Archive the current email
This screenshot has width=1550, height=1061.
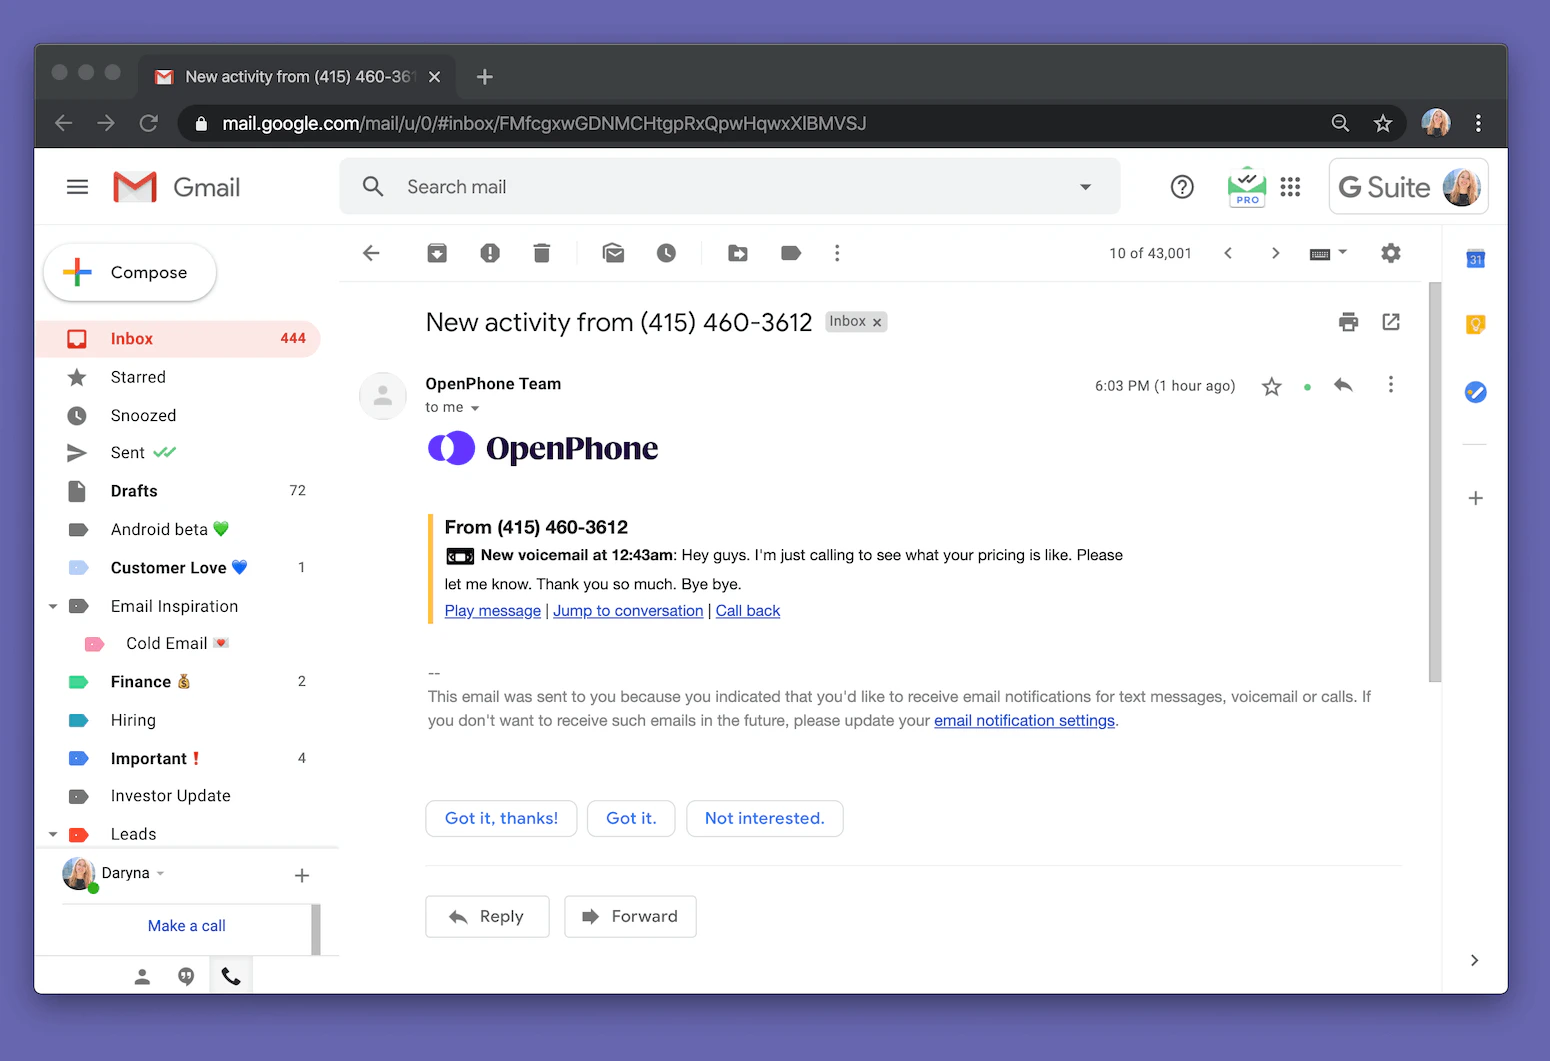tap(437, 253)
